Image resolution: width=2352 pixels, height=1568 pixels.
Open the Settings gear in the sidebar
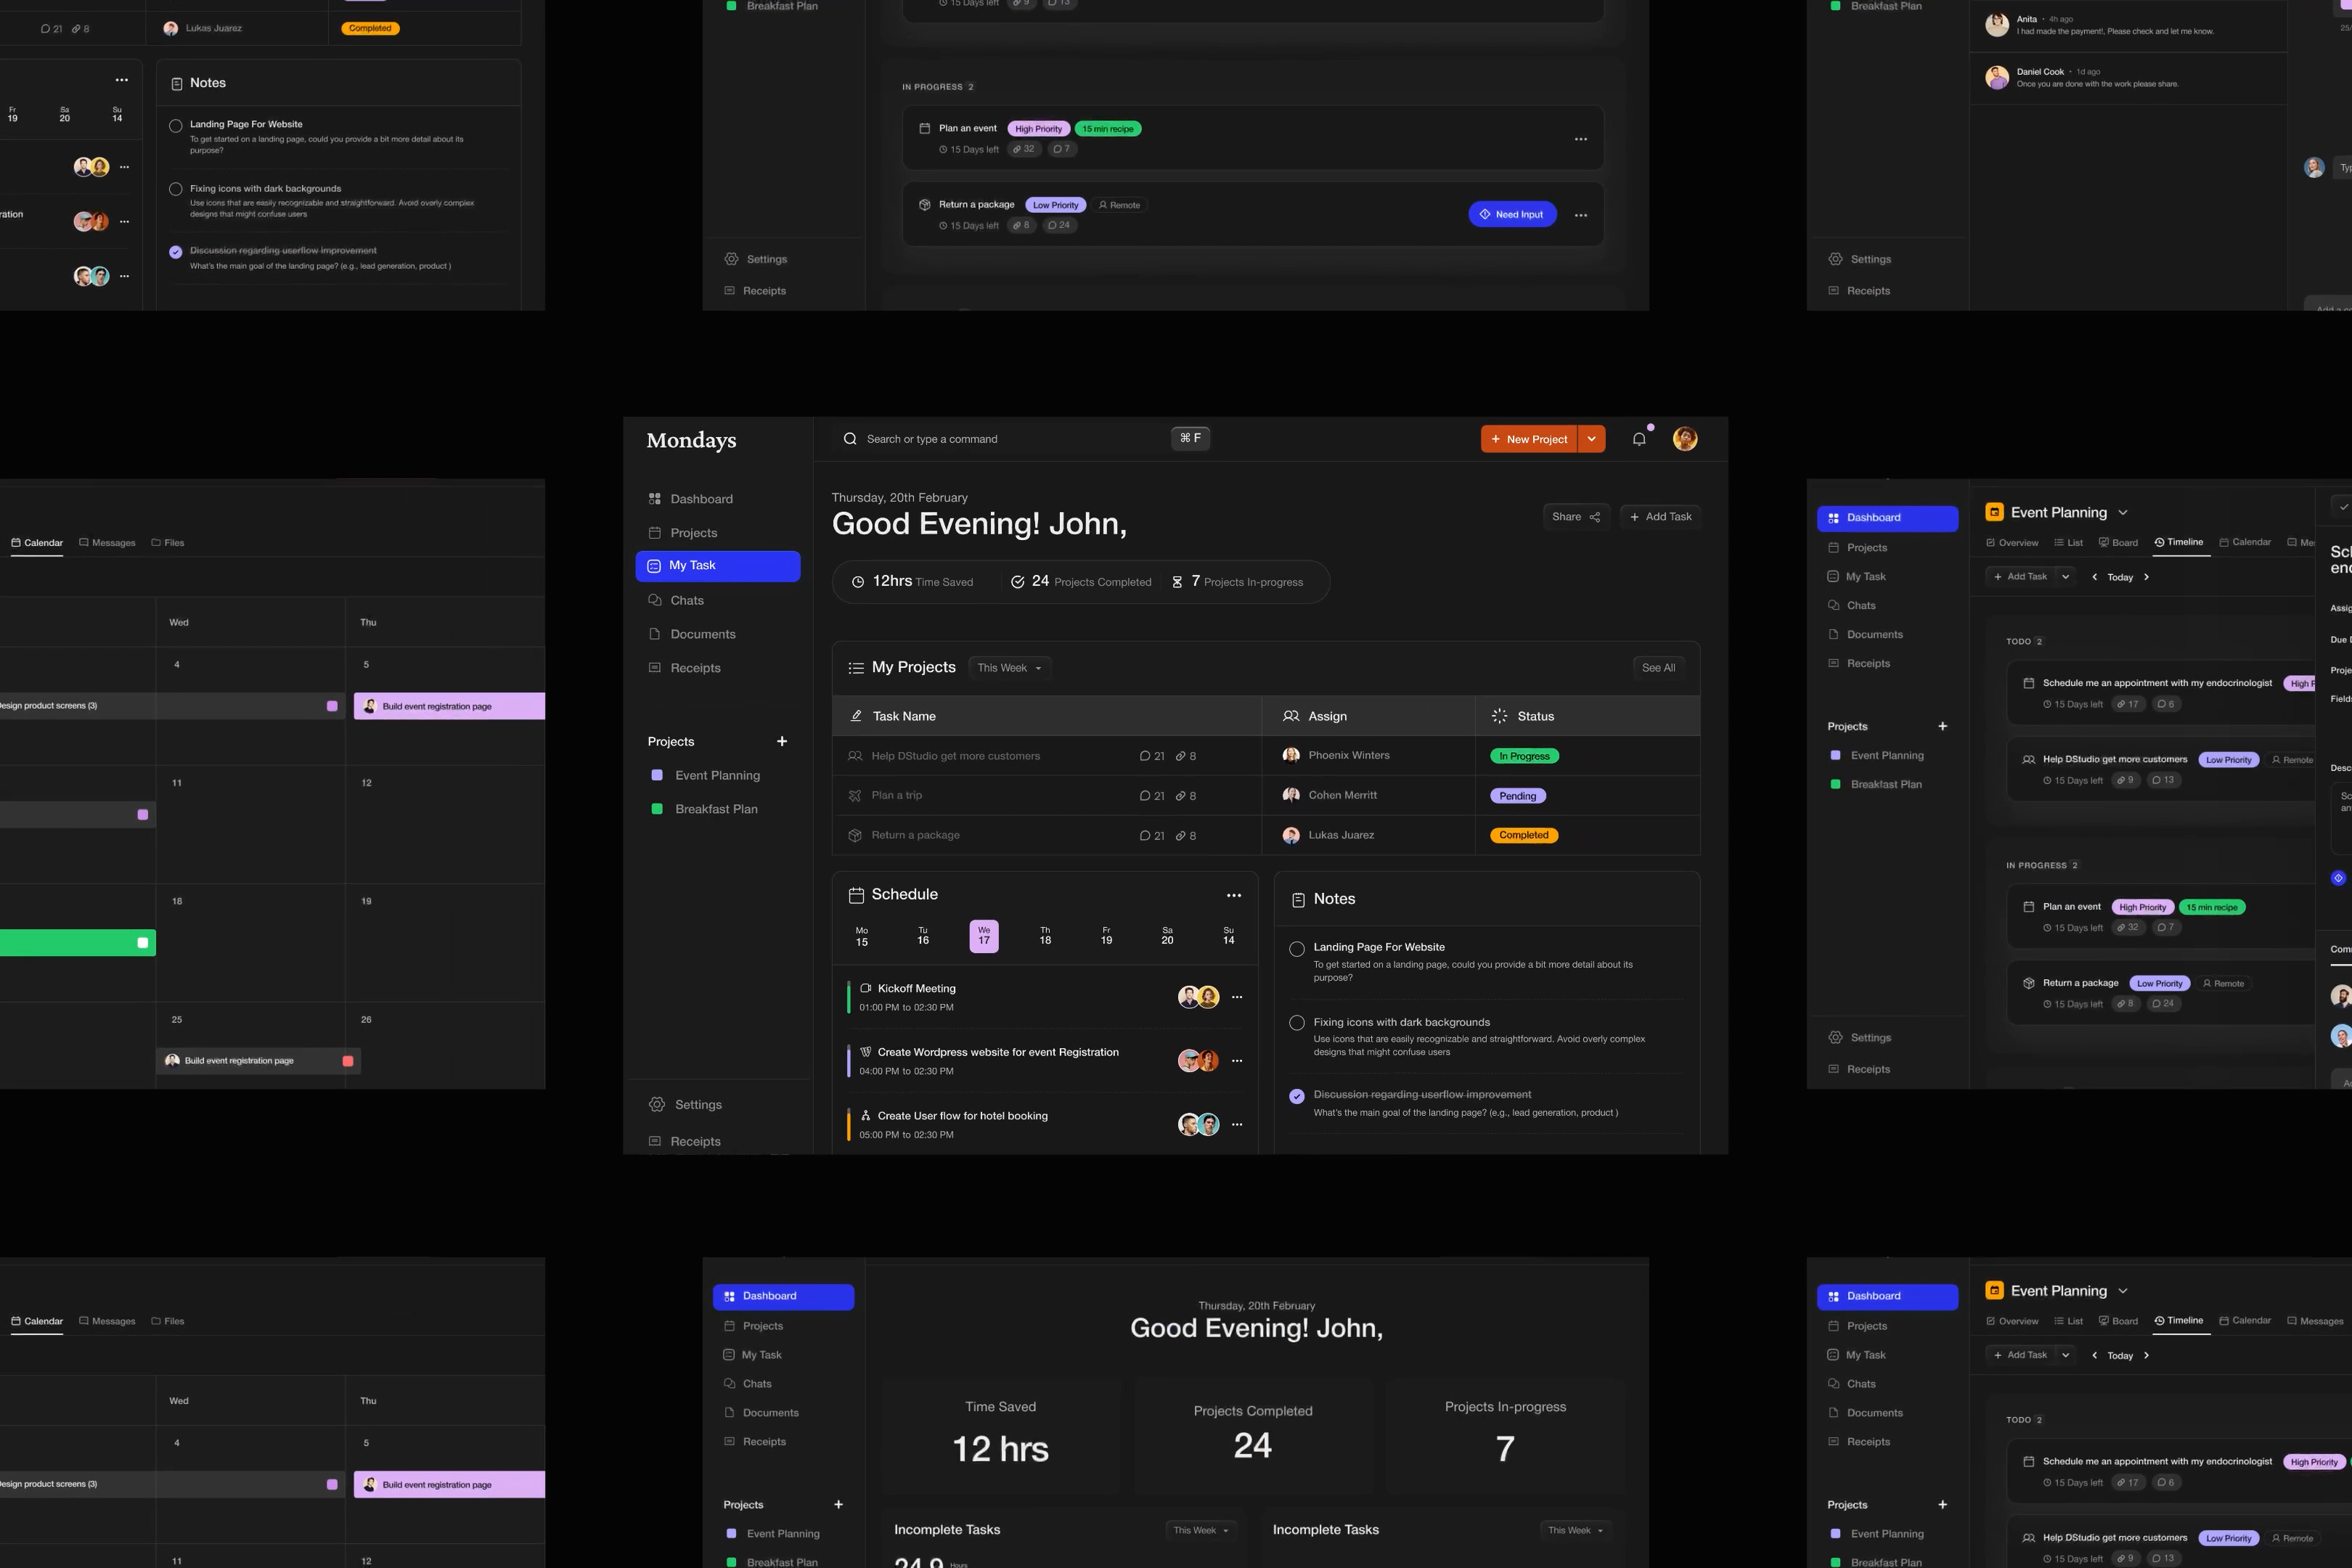coord(657,1104)
